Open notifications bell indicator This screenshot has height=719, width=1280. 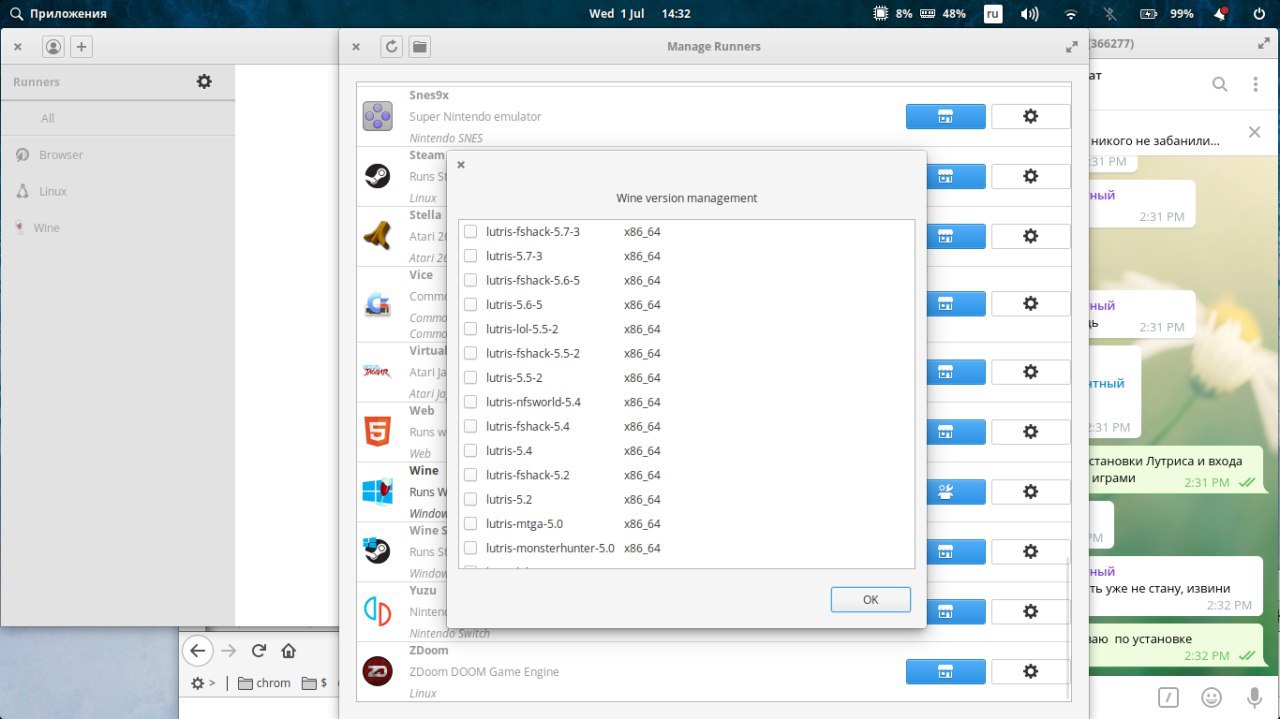pos(1221,14)
